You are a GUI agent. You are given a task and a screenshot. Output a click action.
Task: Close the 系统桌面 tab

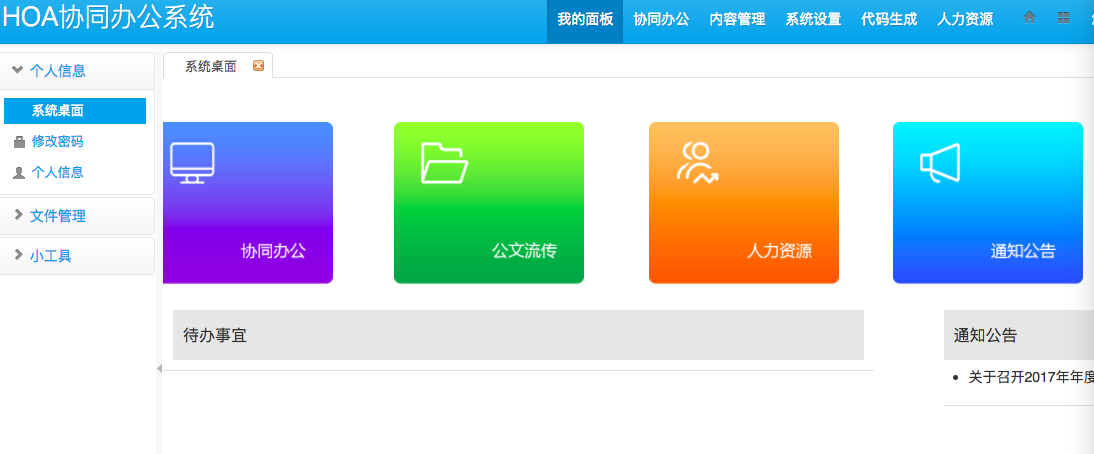coord(258,66)
